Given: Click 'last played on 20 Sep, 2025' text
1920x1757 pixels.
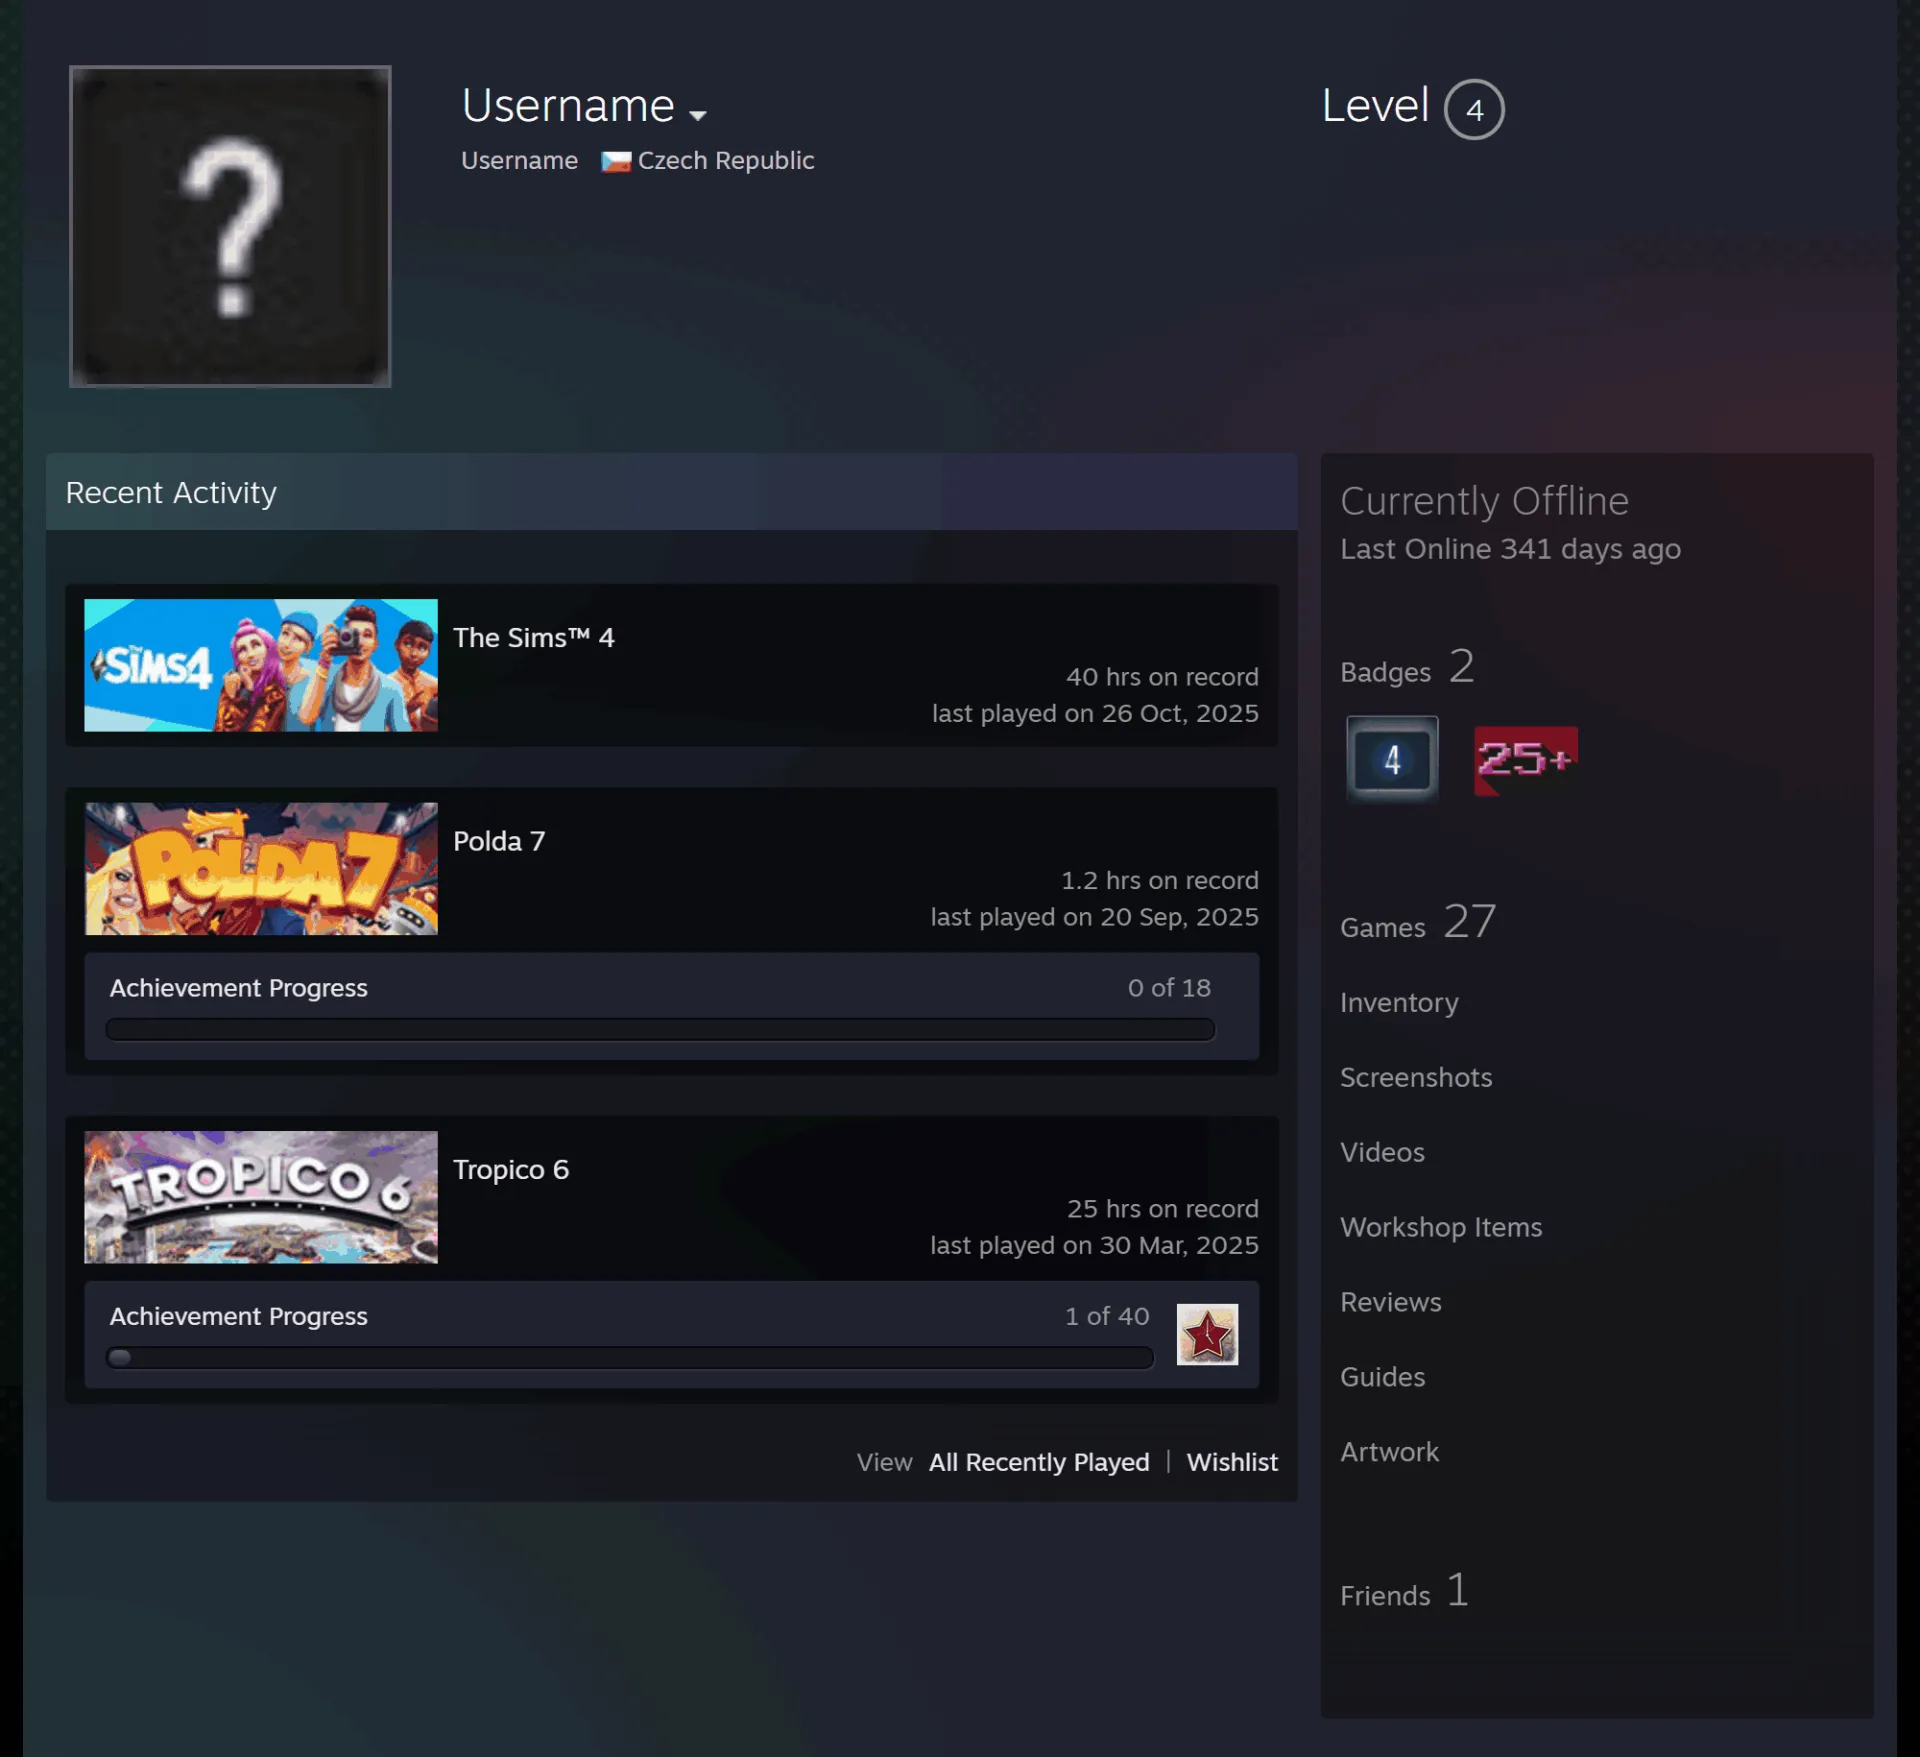Looking at the screenshot, I should [x=1094, y=917].
